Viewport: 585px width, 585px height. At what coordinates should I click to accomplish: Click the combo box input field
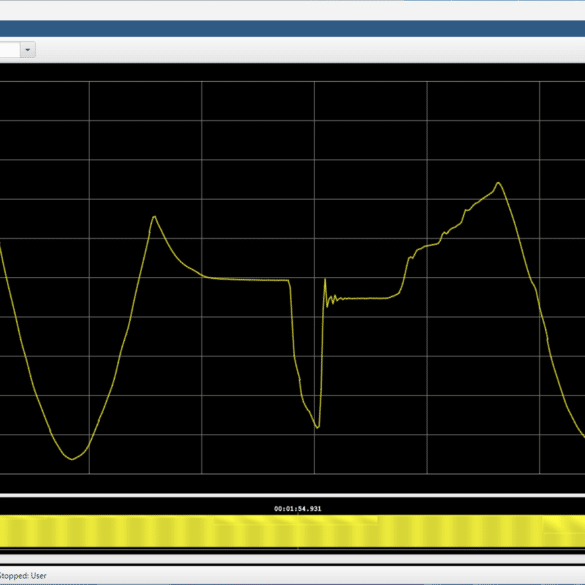10,50
